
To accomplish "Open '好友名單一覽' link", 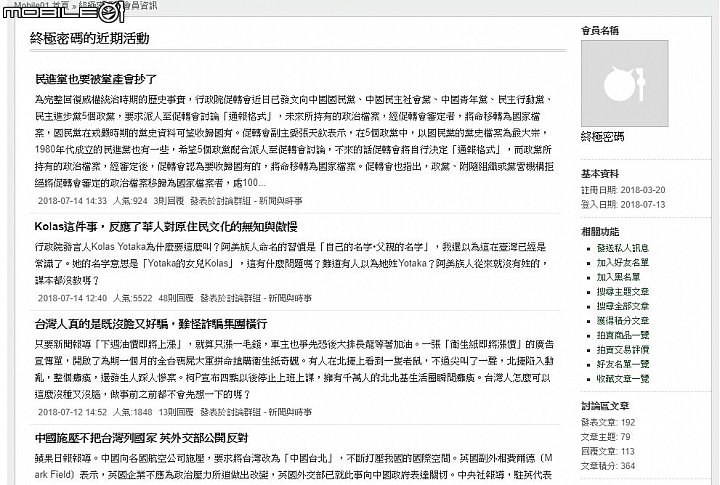I will pos(623,364).
